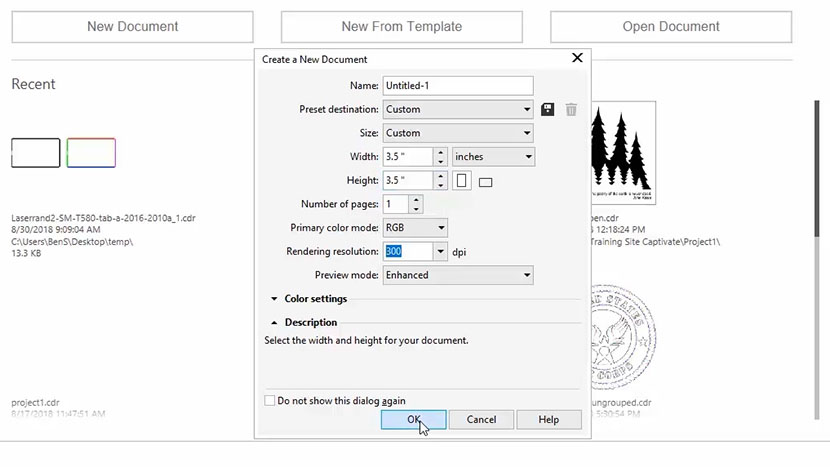Screen dimensions: 830x467
Task: Click the save preset floppy disk icon
Action: click(x=548, y=110)
